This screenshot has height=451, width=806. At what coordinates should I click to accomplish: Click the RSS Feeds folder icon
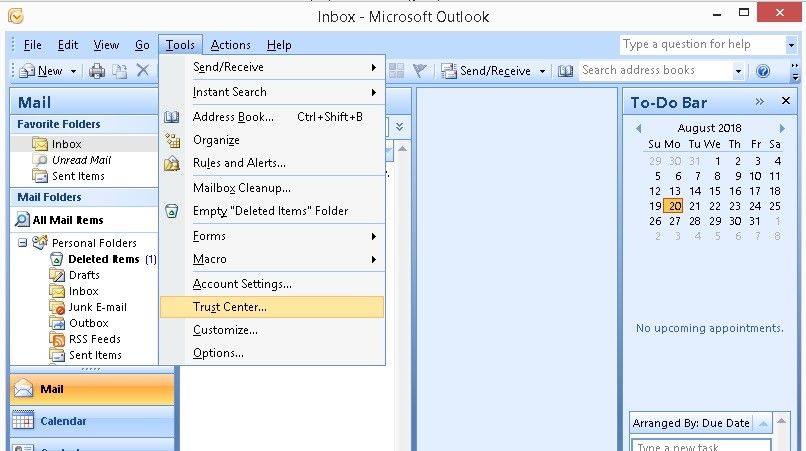click(57, 339)
